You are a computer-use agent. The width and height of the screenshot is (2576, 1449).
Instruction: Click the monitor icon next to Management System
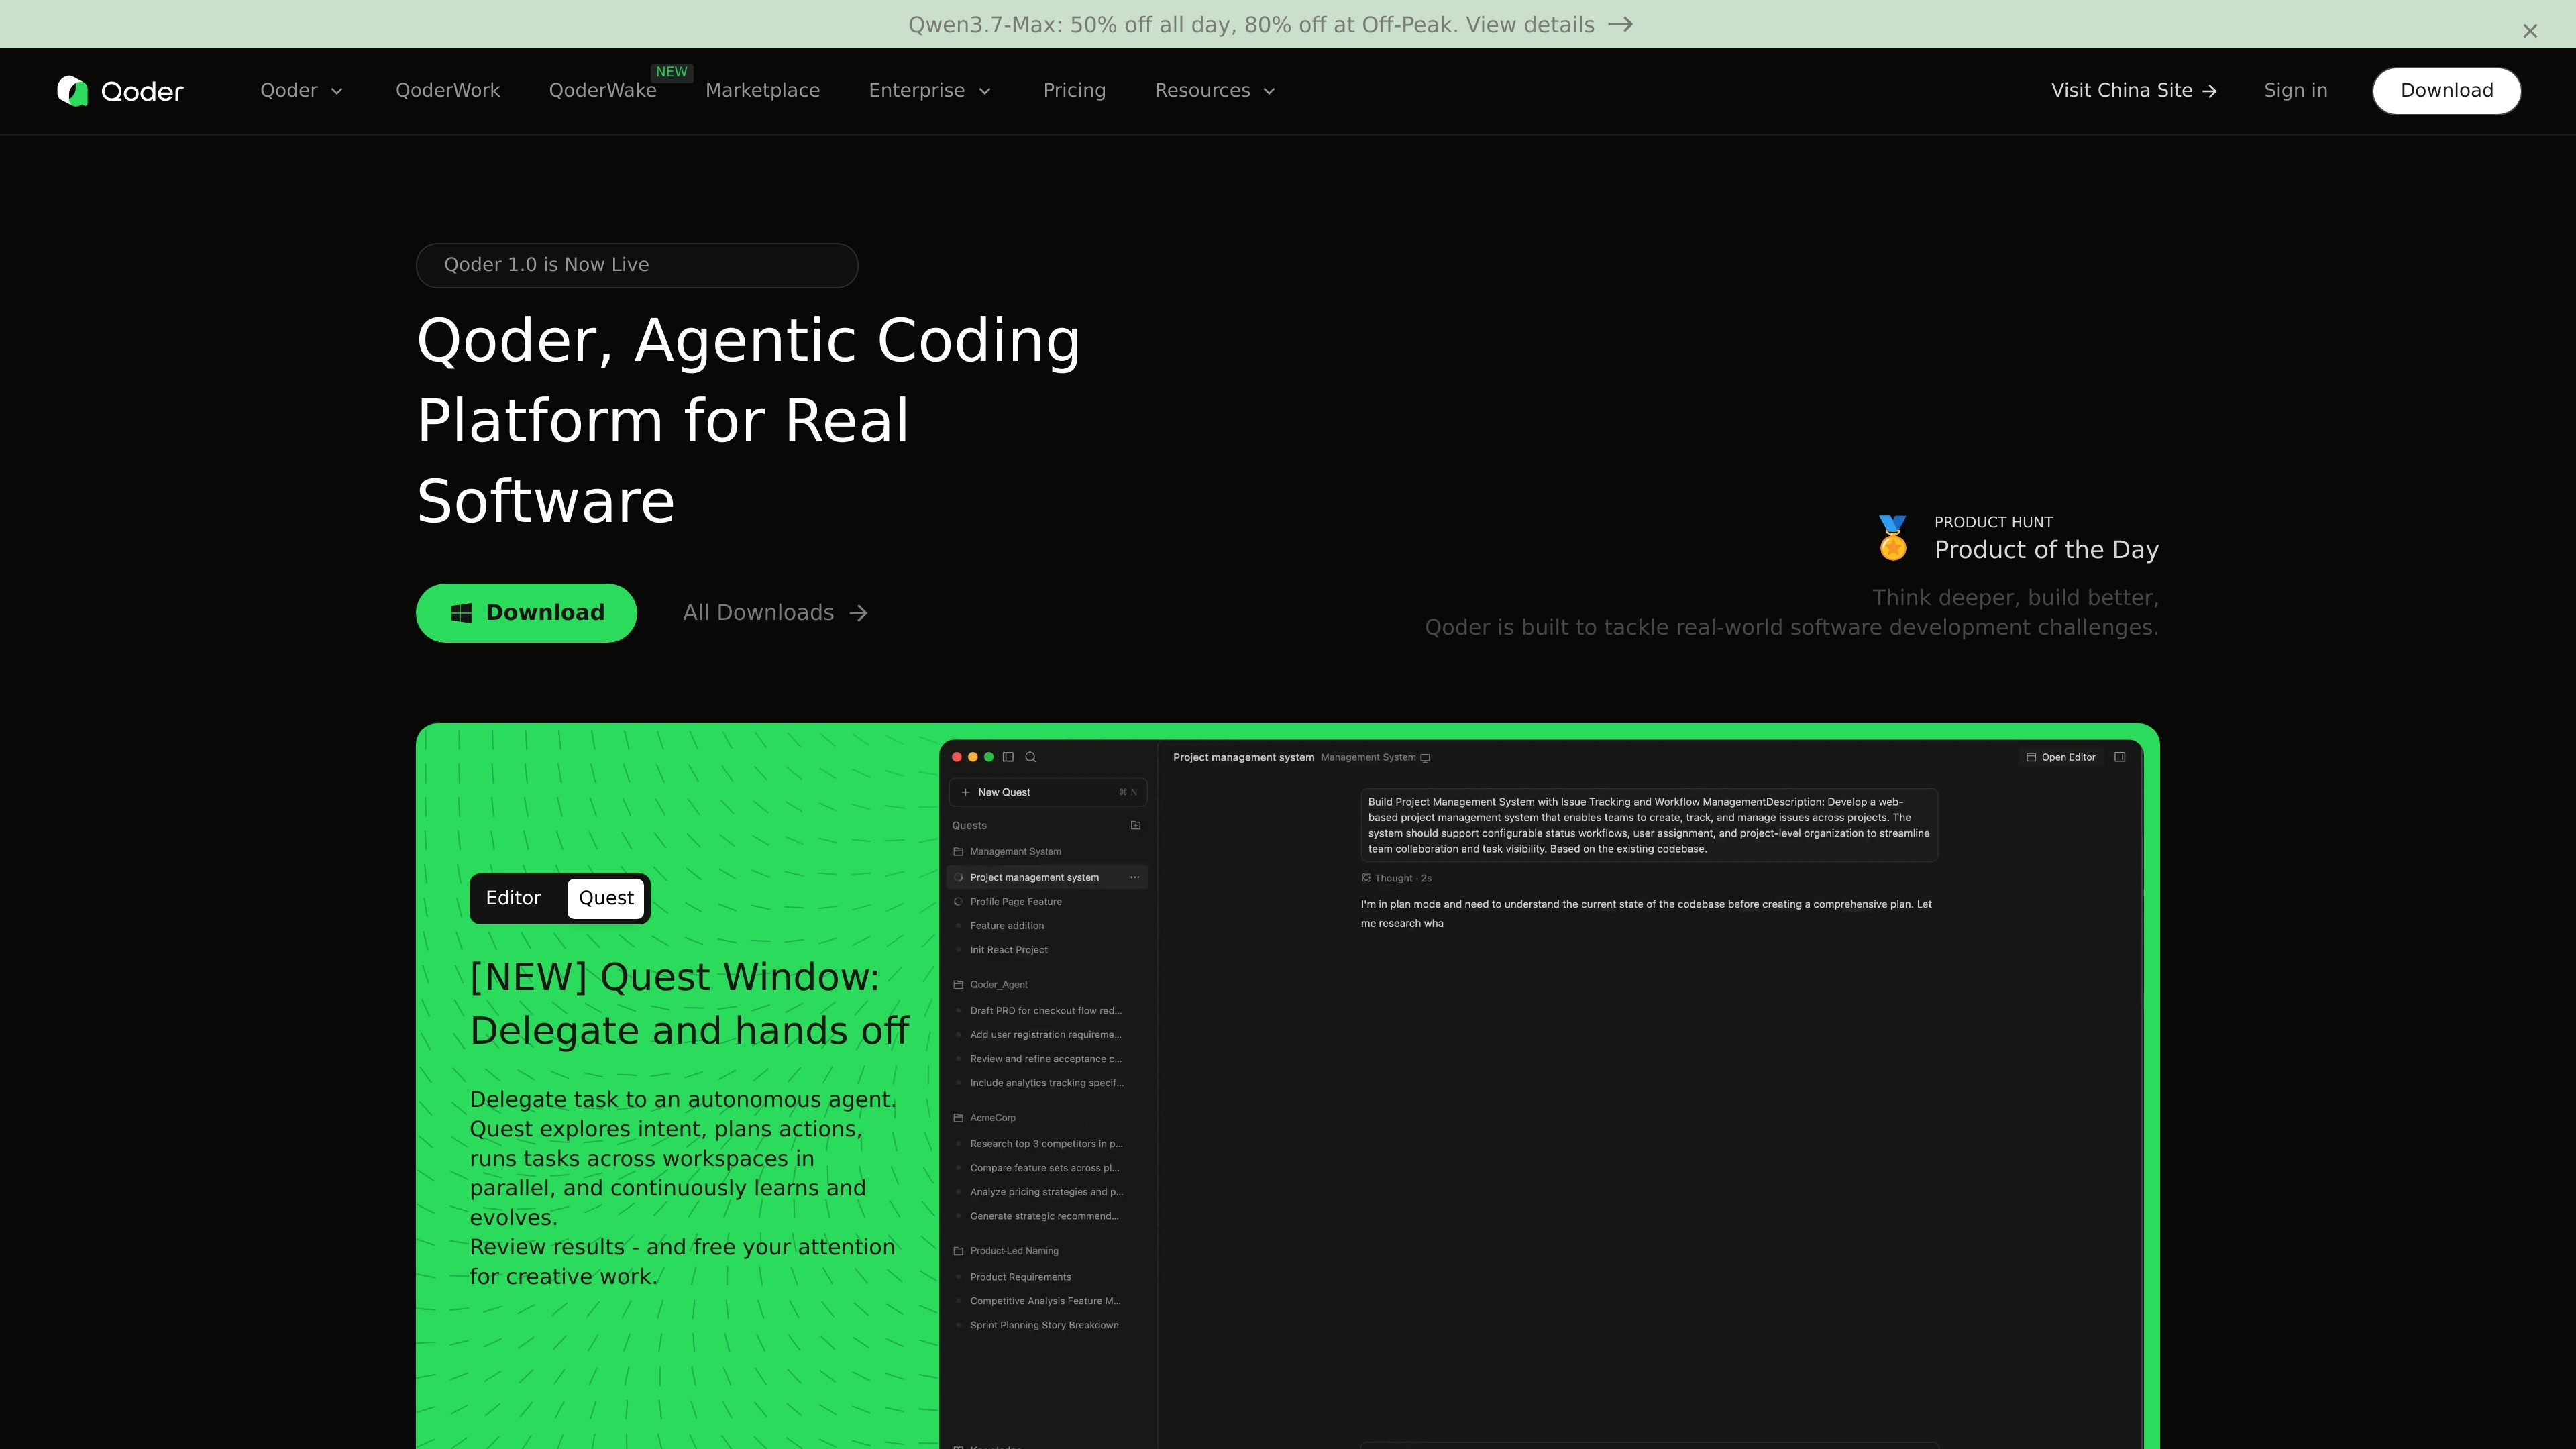coord(1425,758)
